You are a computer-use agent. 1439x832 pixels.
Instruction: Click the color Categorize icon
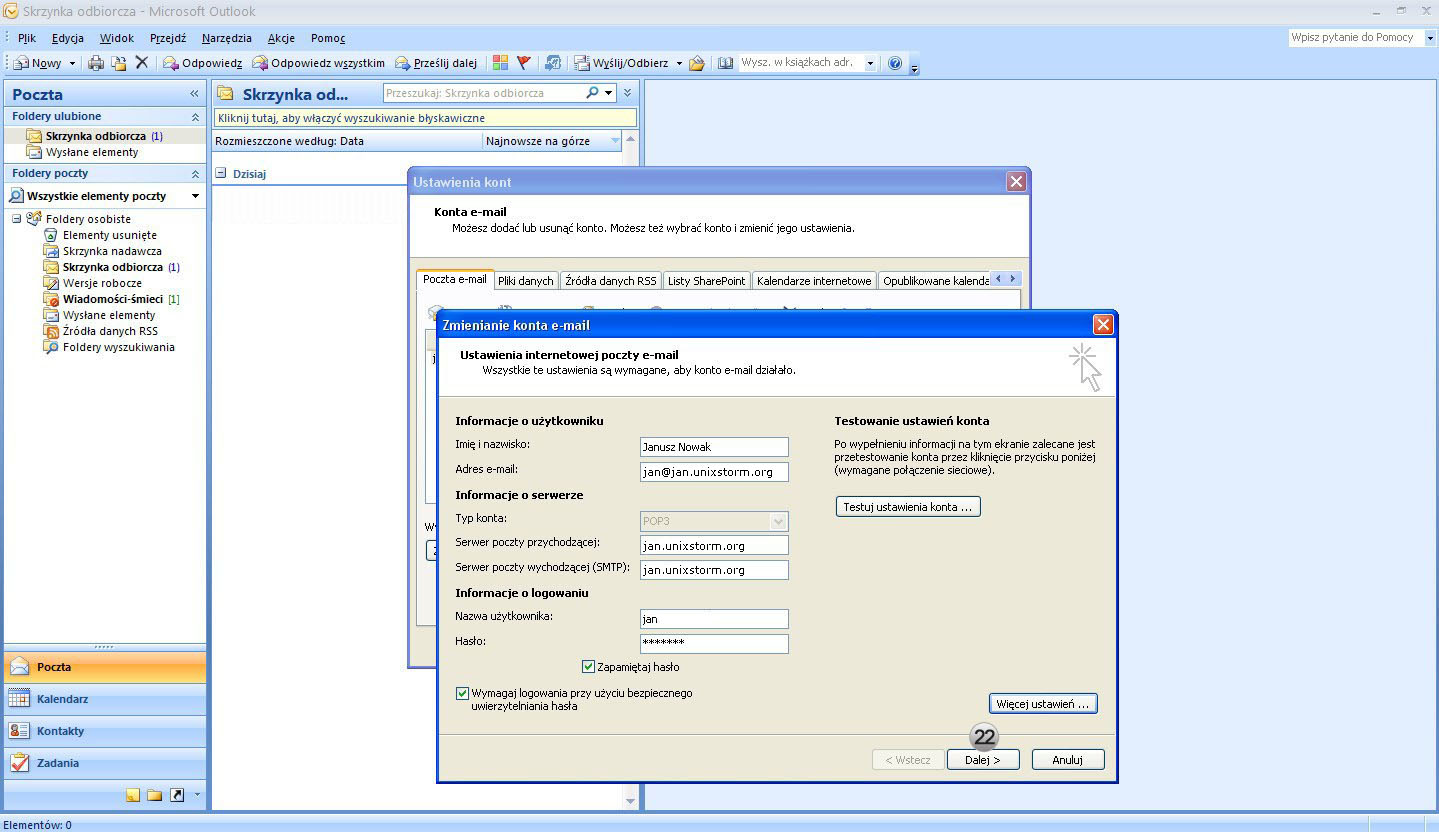pyautogui.click(x=501, y=63)
